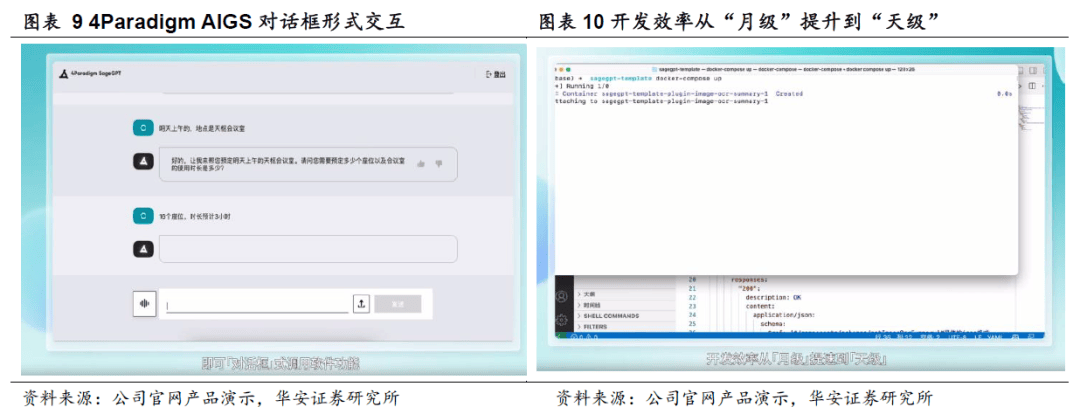
Task: Open the VS Code accounts icon
Action: 563,296
